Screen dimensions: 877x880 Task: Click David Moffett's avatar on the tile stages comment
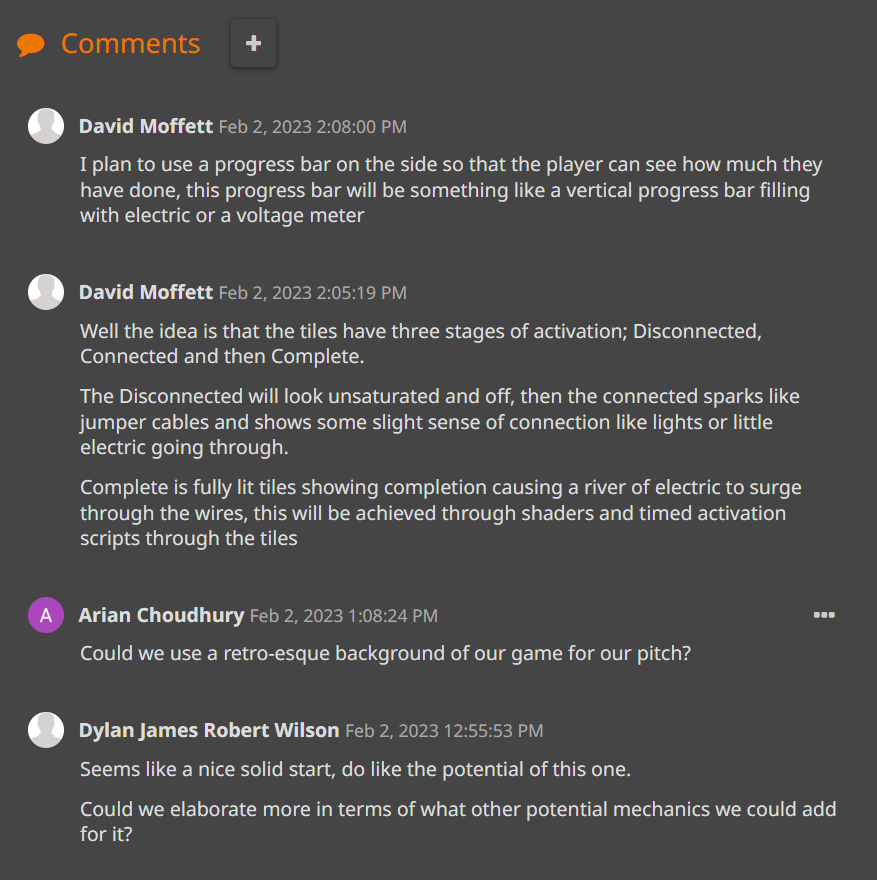(x=46, y=292)
